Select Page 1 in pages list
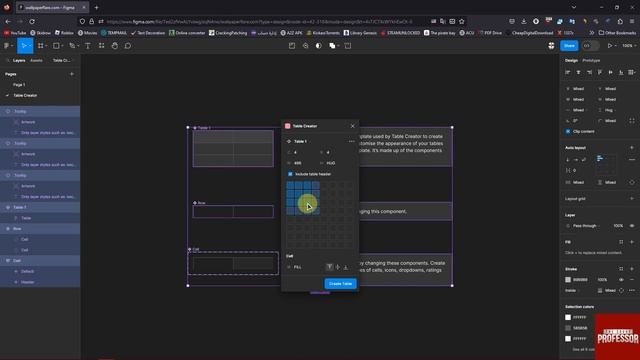 (19, 85)
